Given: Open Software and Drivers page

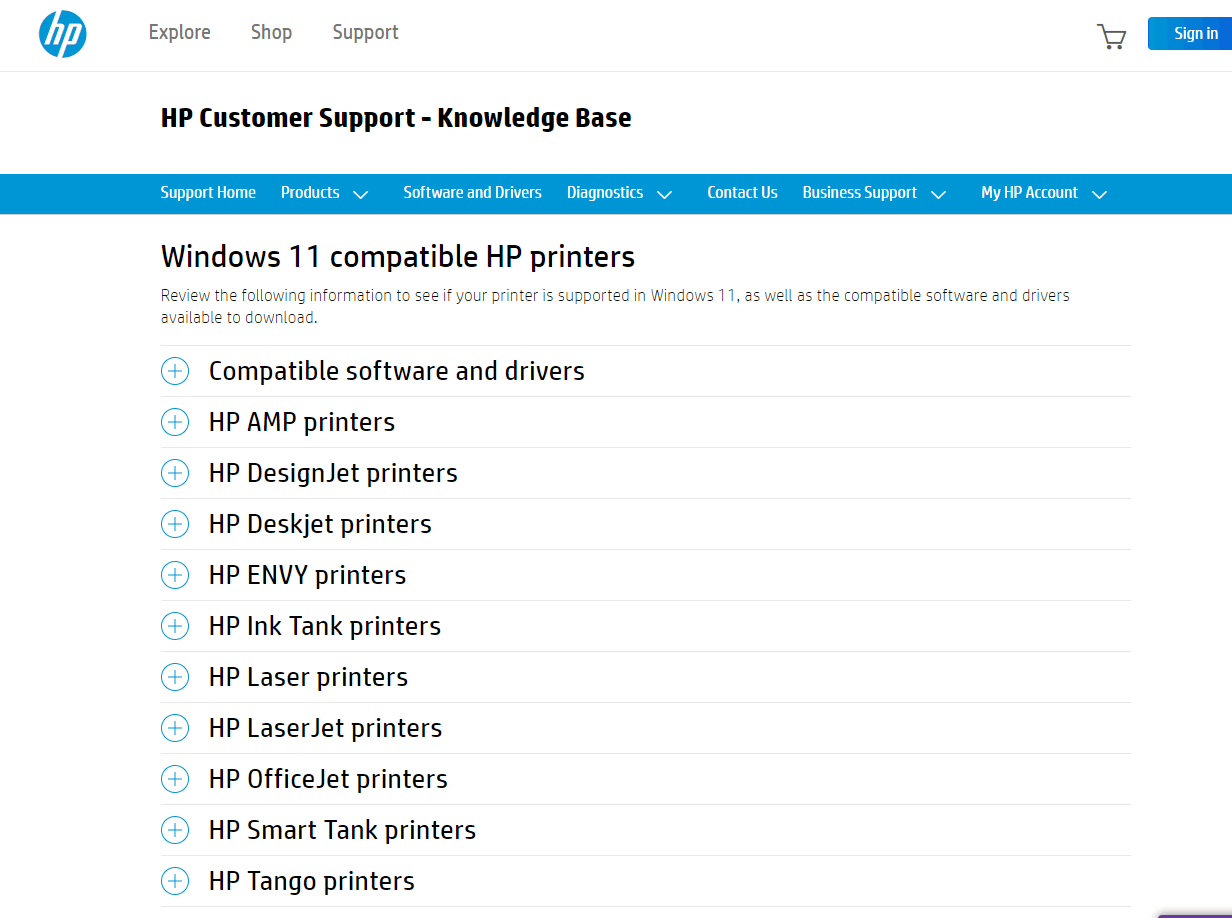Looking at the screenshot, I should tap(472, 193).
